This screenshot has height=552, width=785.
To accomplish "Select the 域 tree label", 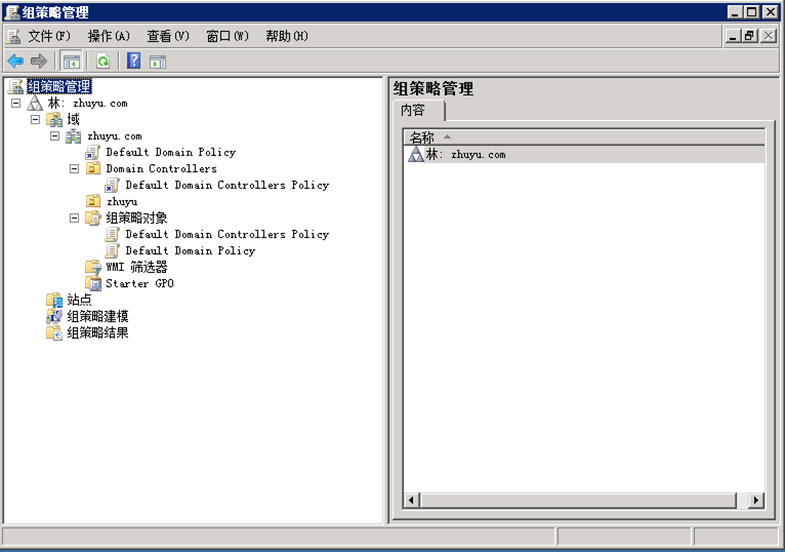I will [x=73, y=120].
